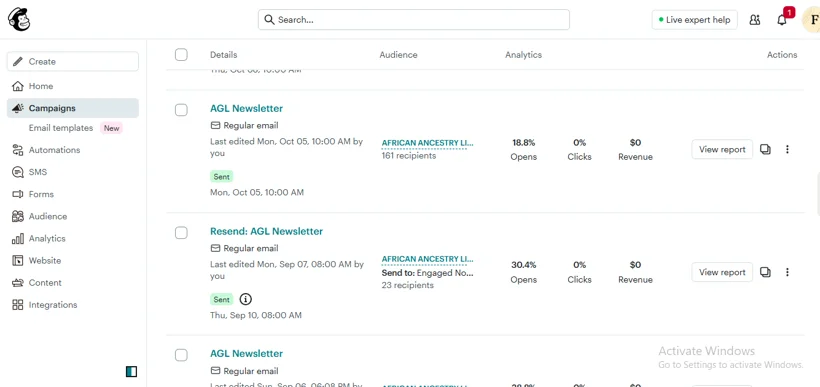
Task: View report for Resend: AGL Newsletter
Action: pos(722,272)
